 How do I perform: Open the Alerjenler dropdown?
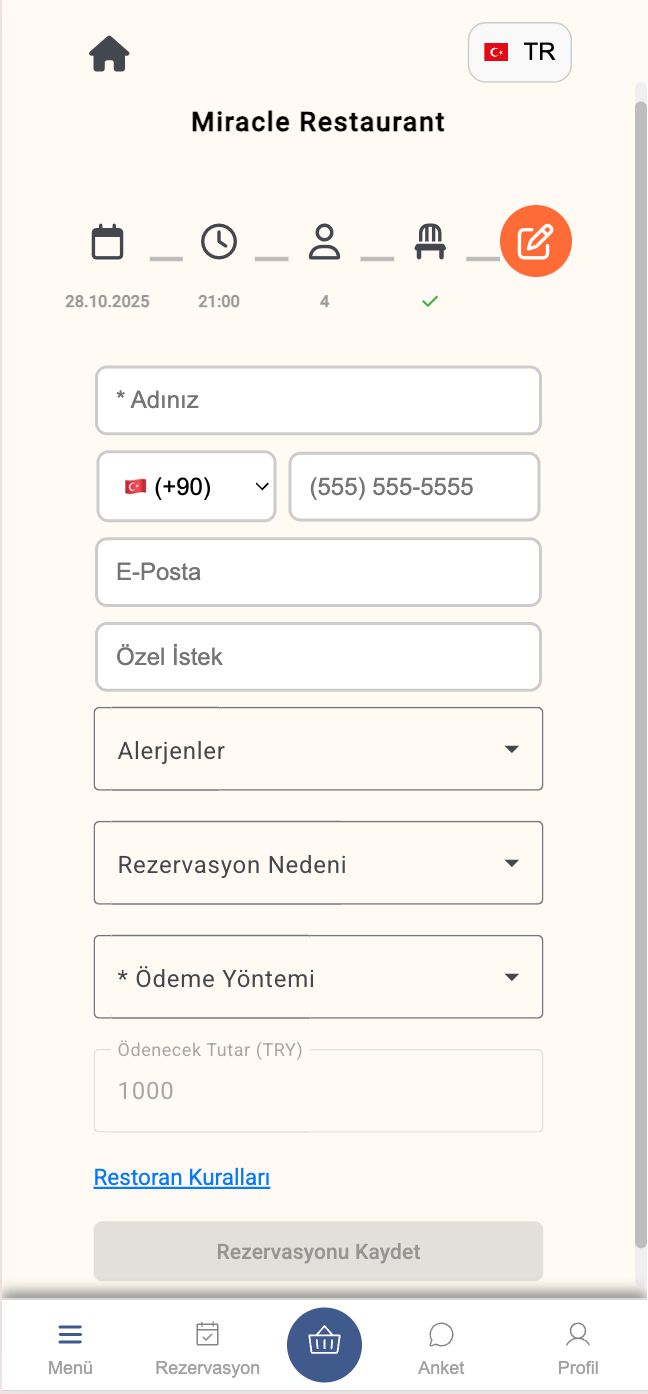[x=318, y=748]
